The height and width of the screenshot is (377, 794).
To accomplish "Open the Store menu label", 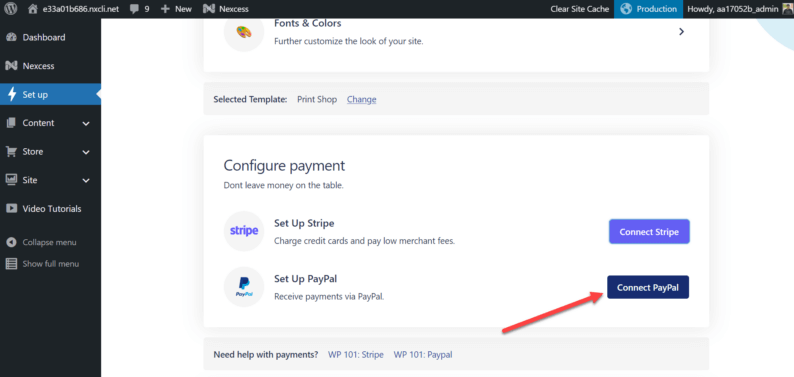I will (x=33, y=151).
